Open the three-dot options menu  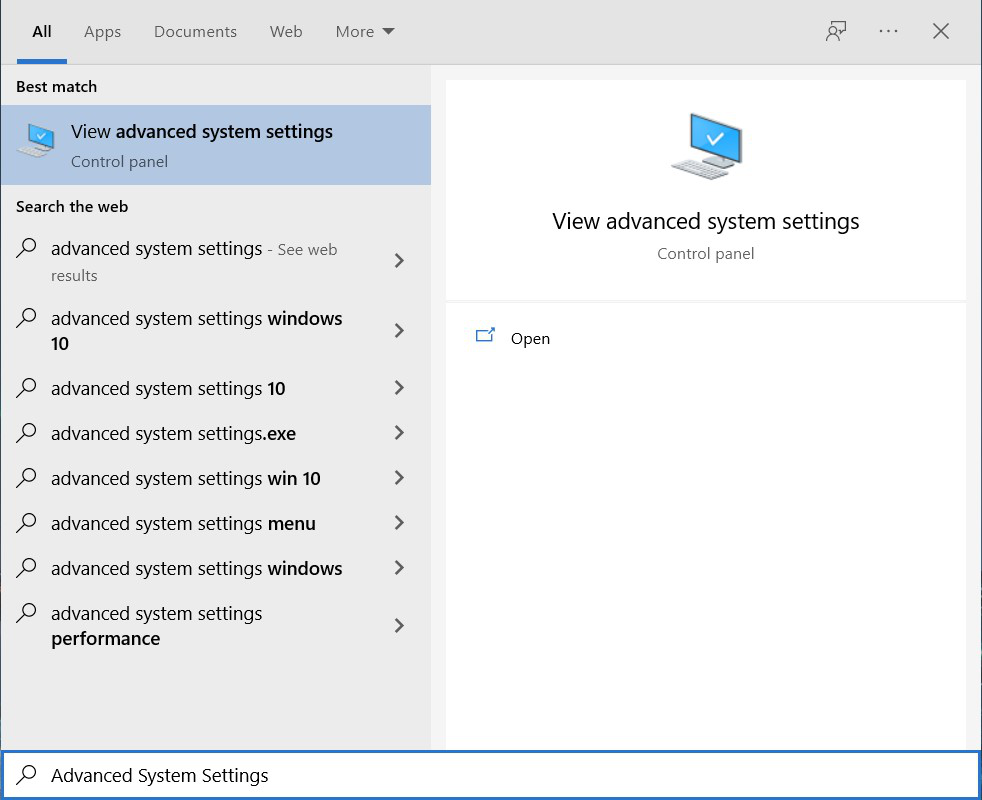[x=888, y=31]
